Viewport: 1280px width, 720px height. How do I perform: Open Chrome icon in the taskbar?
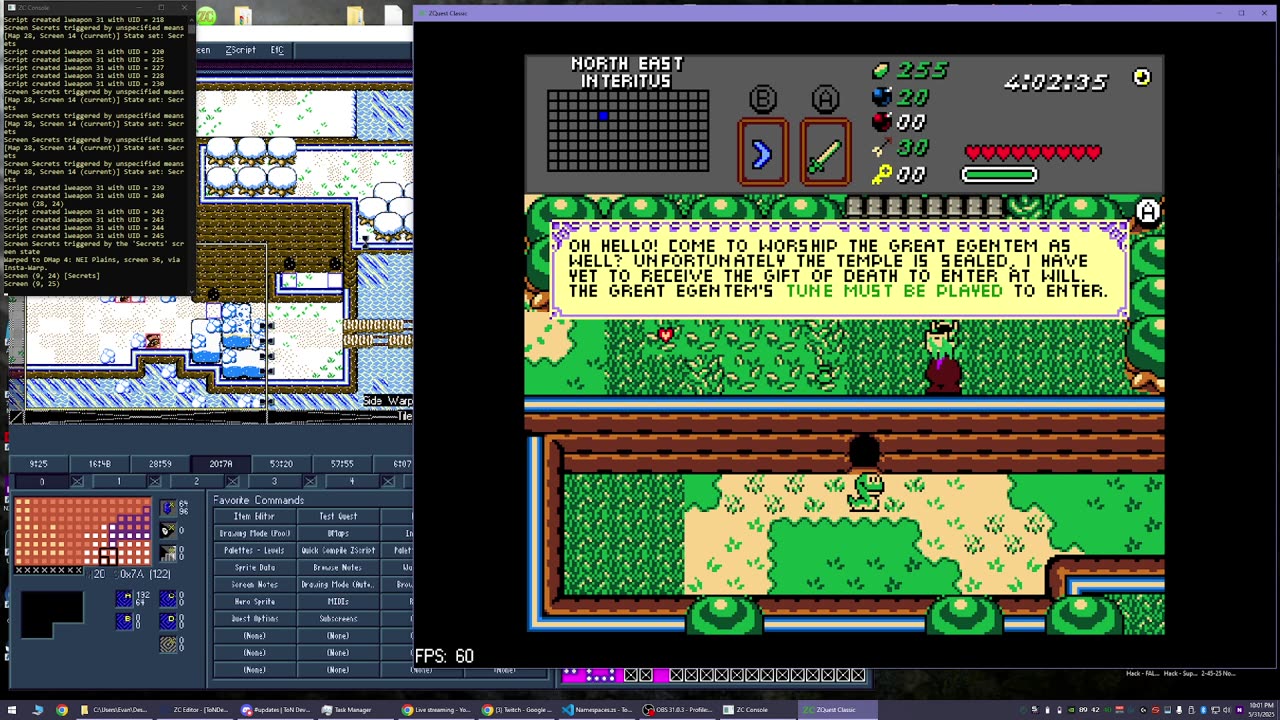pyautogui.click(x=61, y=710)
